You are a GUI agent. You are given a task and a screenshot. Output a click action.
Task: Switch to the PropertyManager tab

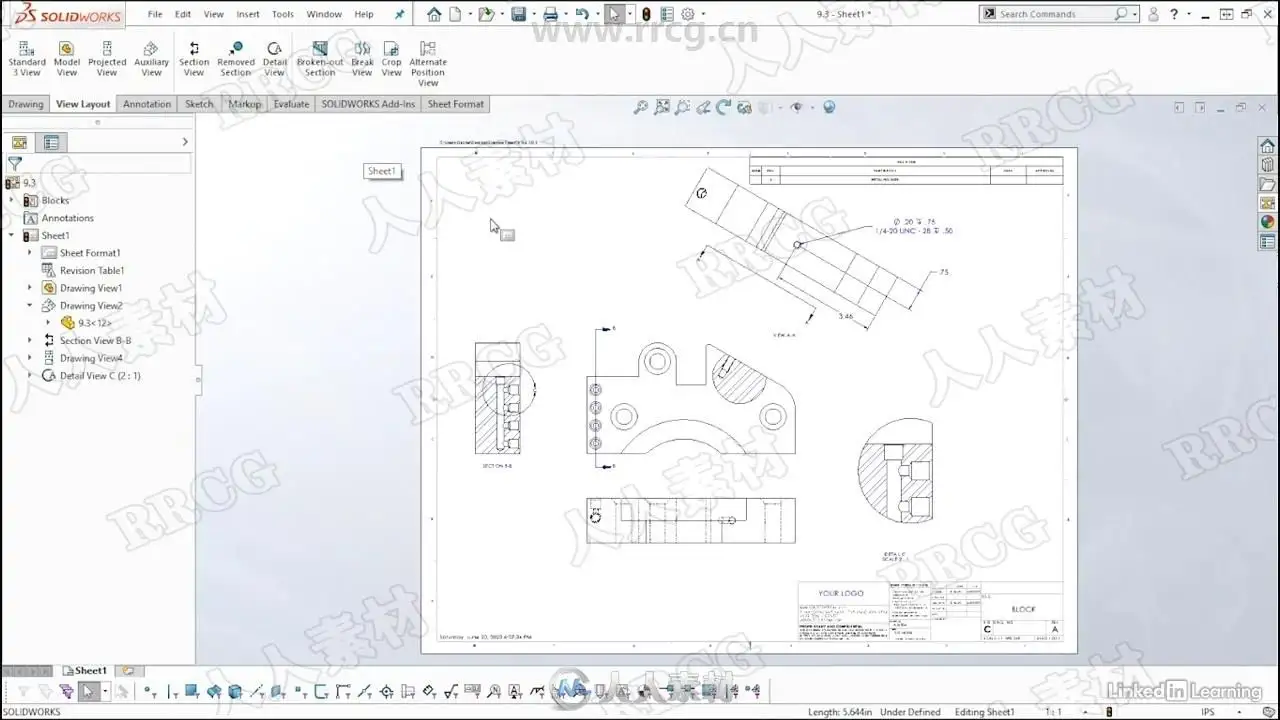[51, 142]
